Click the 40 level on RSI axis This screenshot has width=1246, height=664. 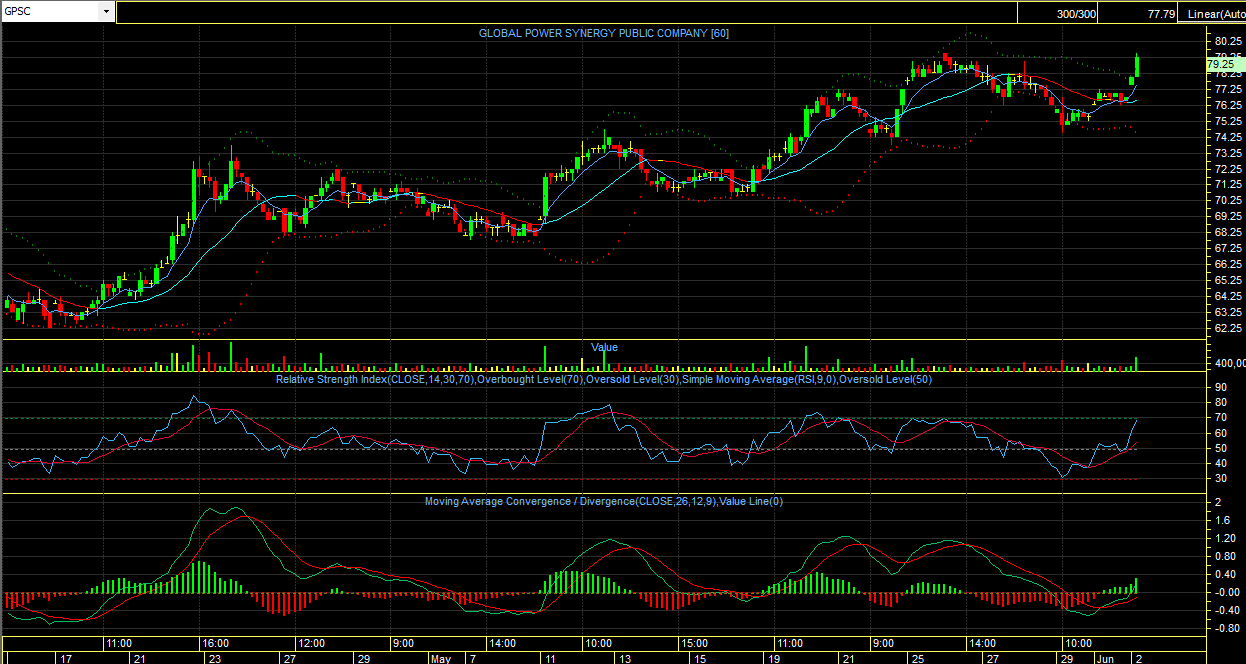coord(1221,463)
